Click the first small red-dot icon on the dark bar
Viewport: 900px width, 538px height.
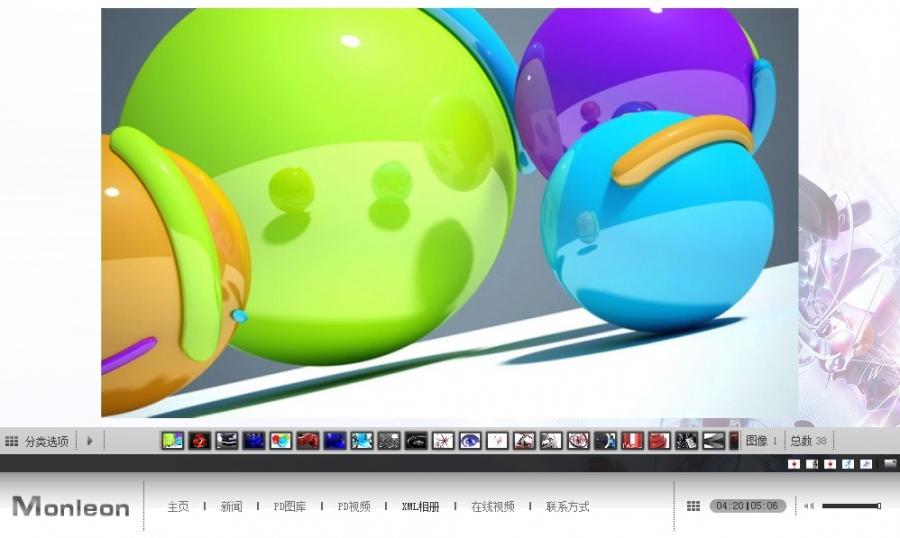click(794, 463)
